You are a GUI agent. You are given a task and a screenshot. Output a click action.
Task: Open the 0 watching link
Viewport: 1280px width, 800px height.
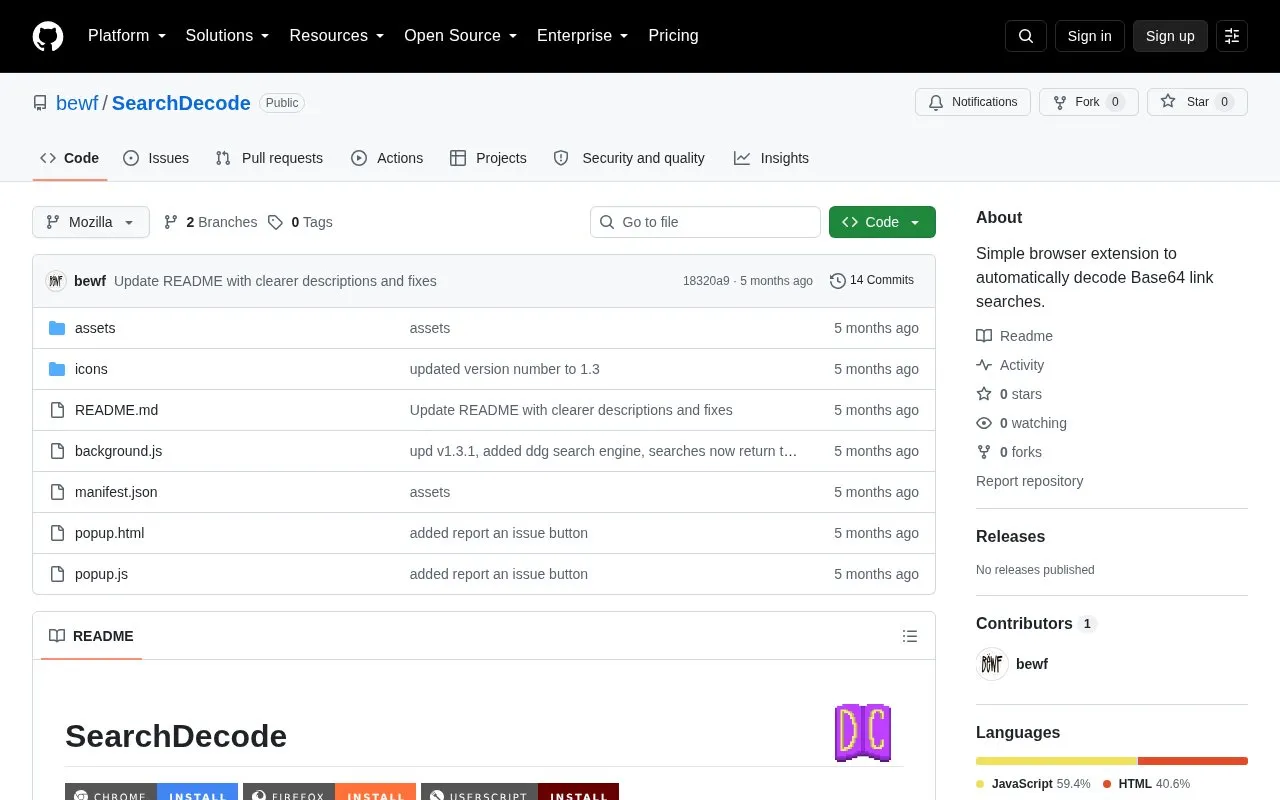[1021, 423]
